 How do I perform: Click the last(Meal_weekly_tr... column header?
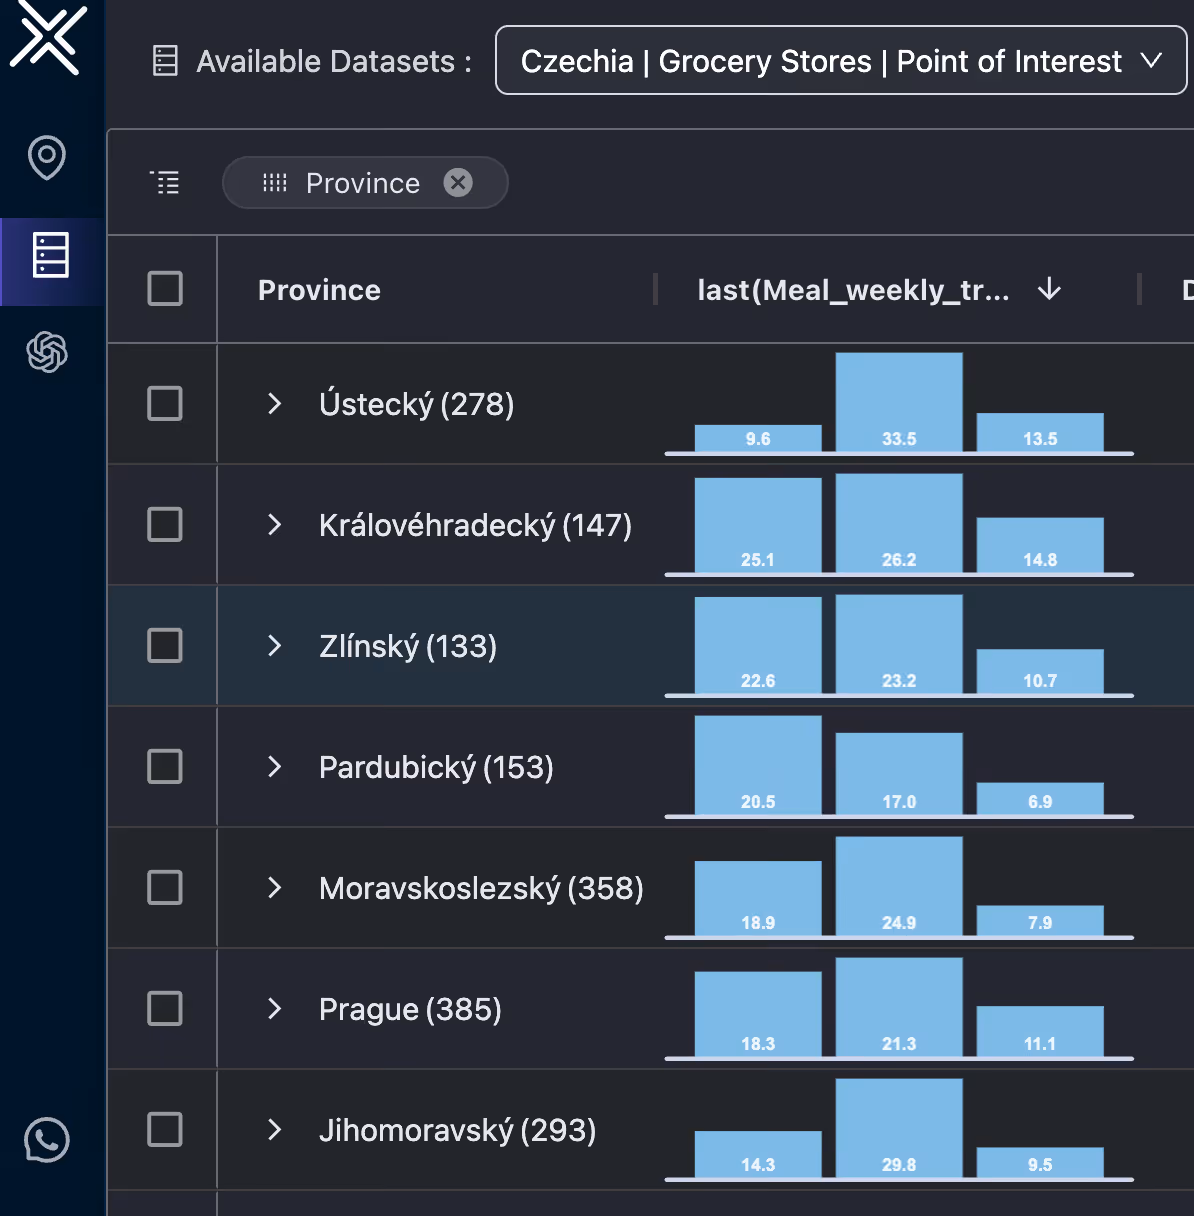point(853,290)
